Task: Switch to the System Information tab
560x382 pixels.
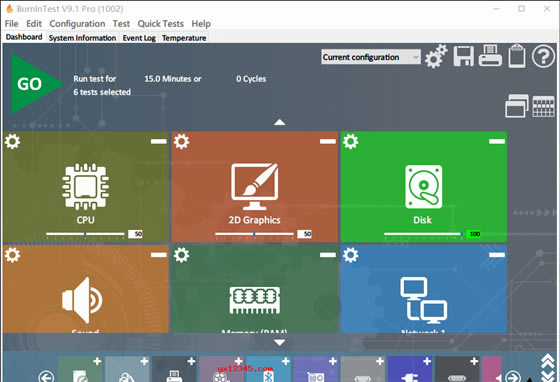Action: [x=82, y=38]
